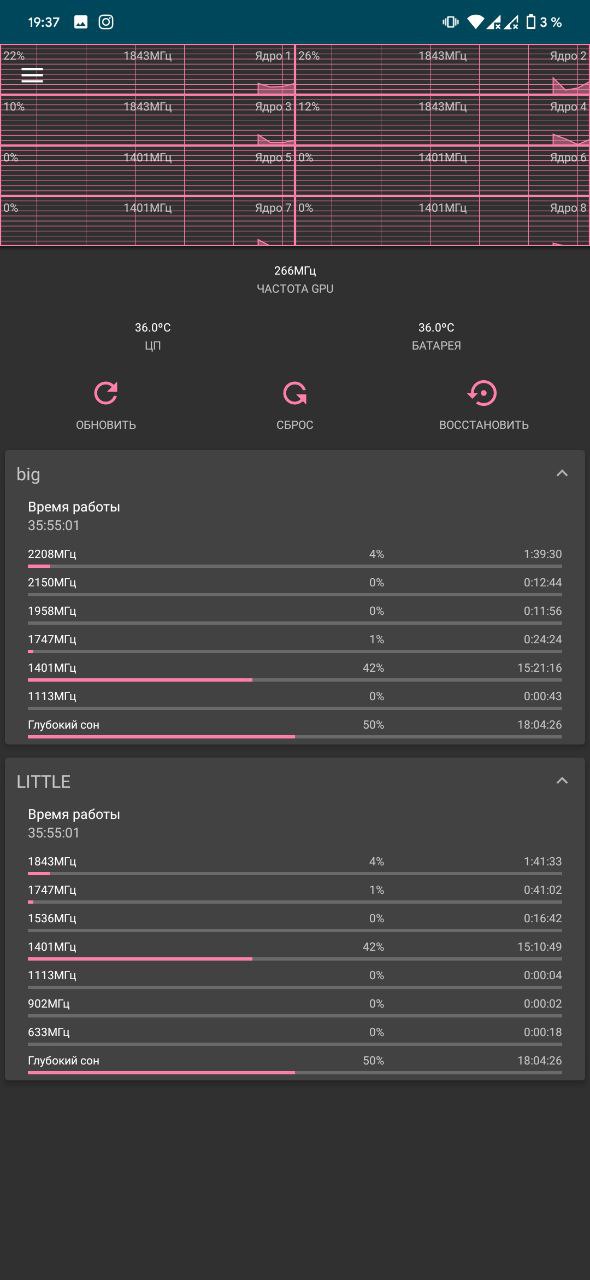Viewport: 590px width, 1280px height.
Task: Select the Ядро 1 core graph
Action: pos(148,70)
